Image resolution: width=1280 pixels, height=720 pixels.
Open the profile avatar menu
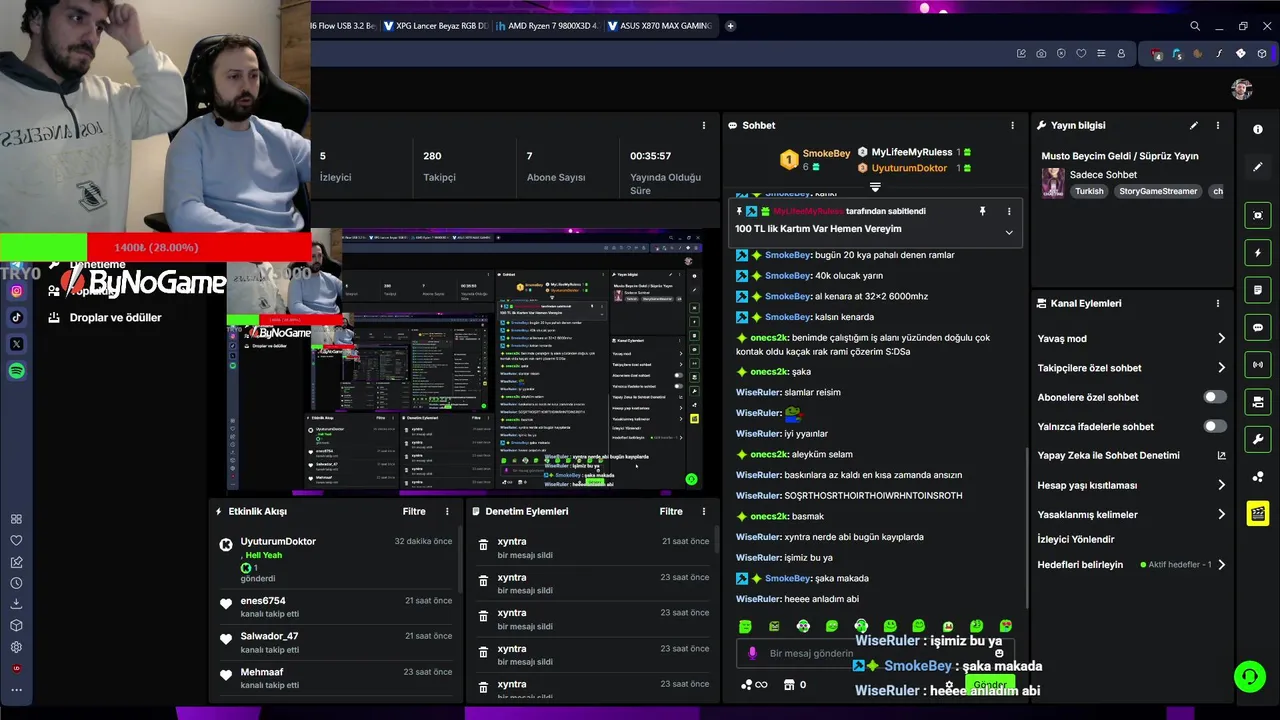(x=1242, y=90)
